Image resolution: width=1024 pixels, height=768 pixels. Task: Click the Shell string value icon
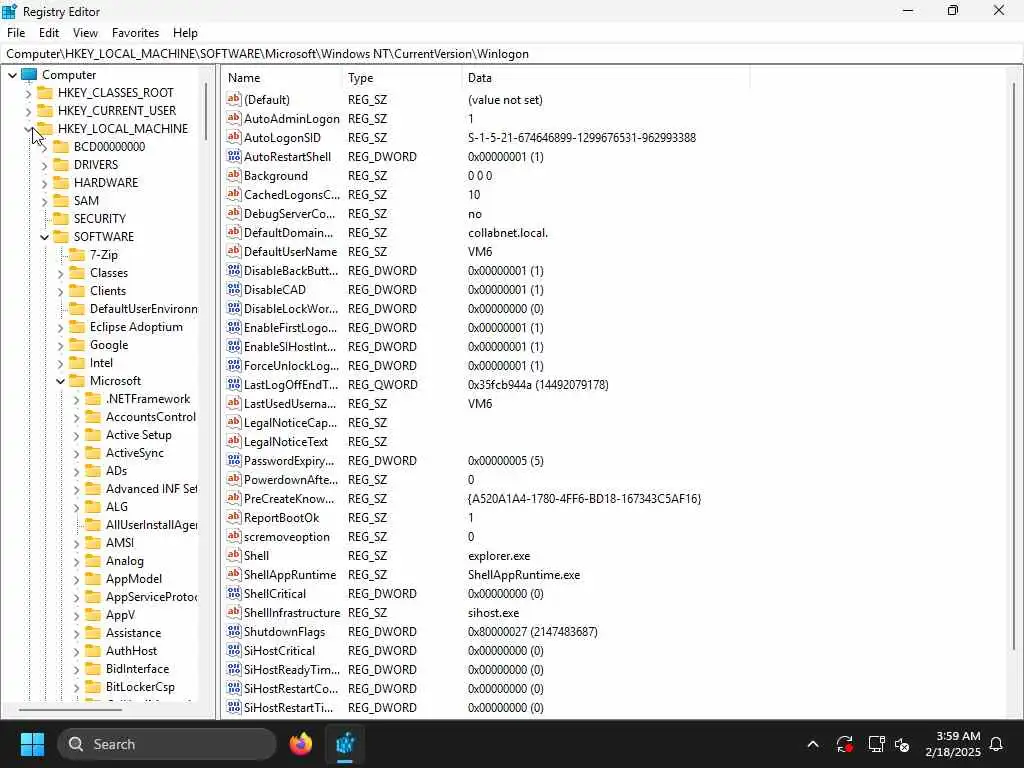(234, 555)
